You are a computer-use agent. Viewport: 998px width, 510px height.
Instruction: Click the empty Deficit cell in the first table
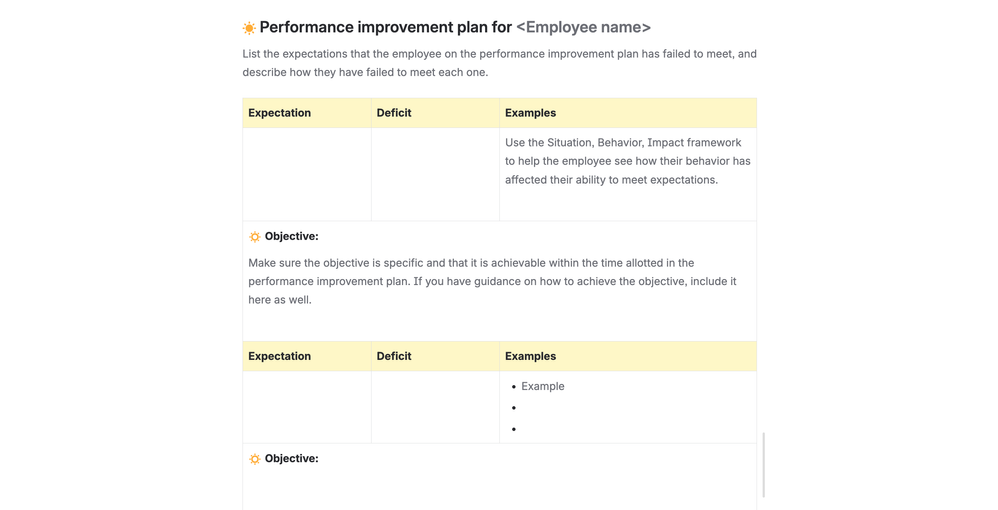pyautogui.click(x=435, y=174)
